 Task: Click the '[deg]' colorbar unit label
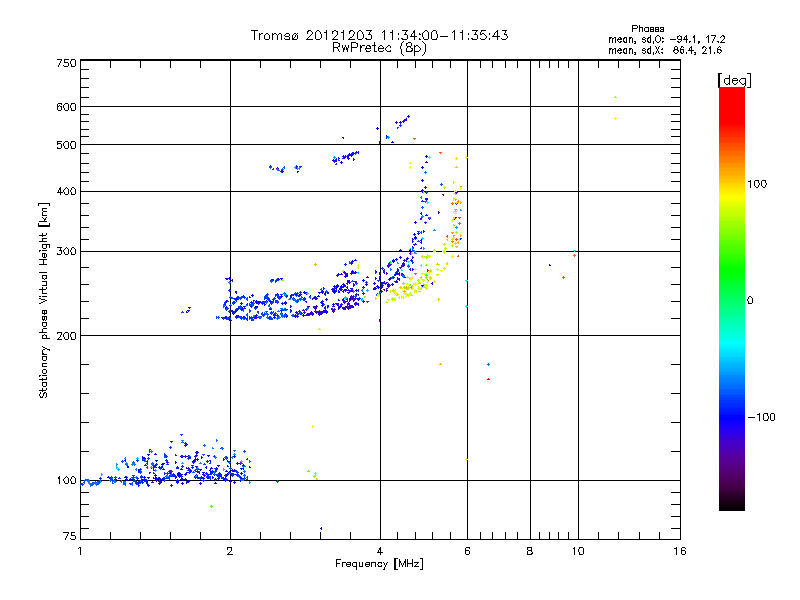coord(734,80)
